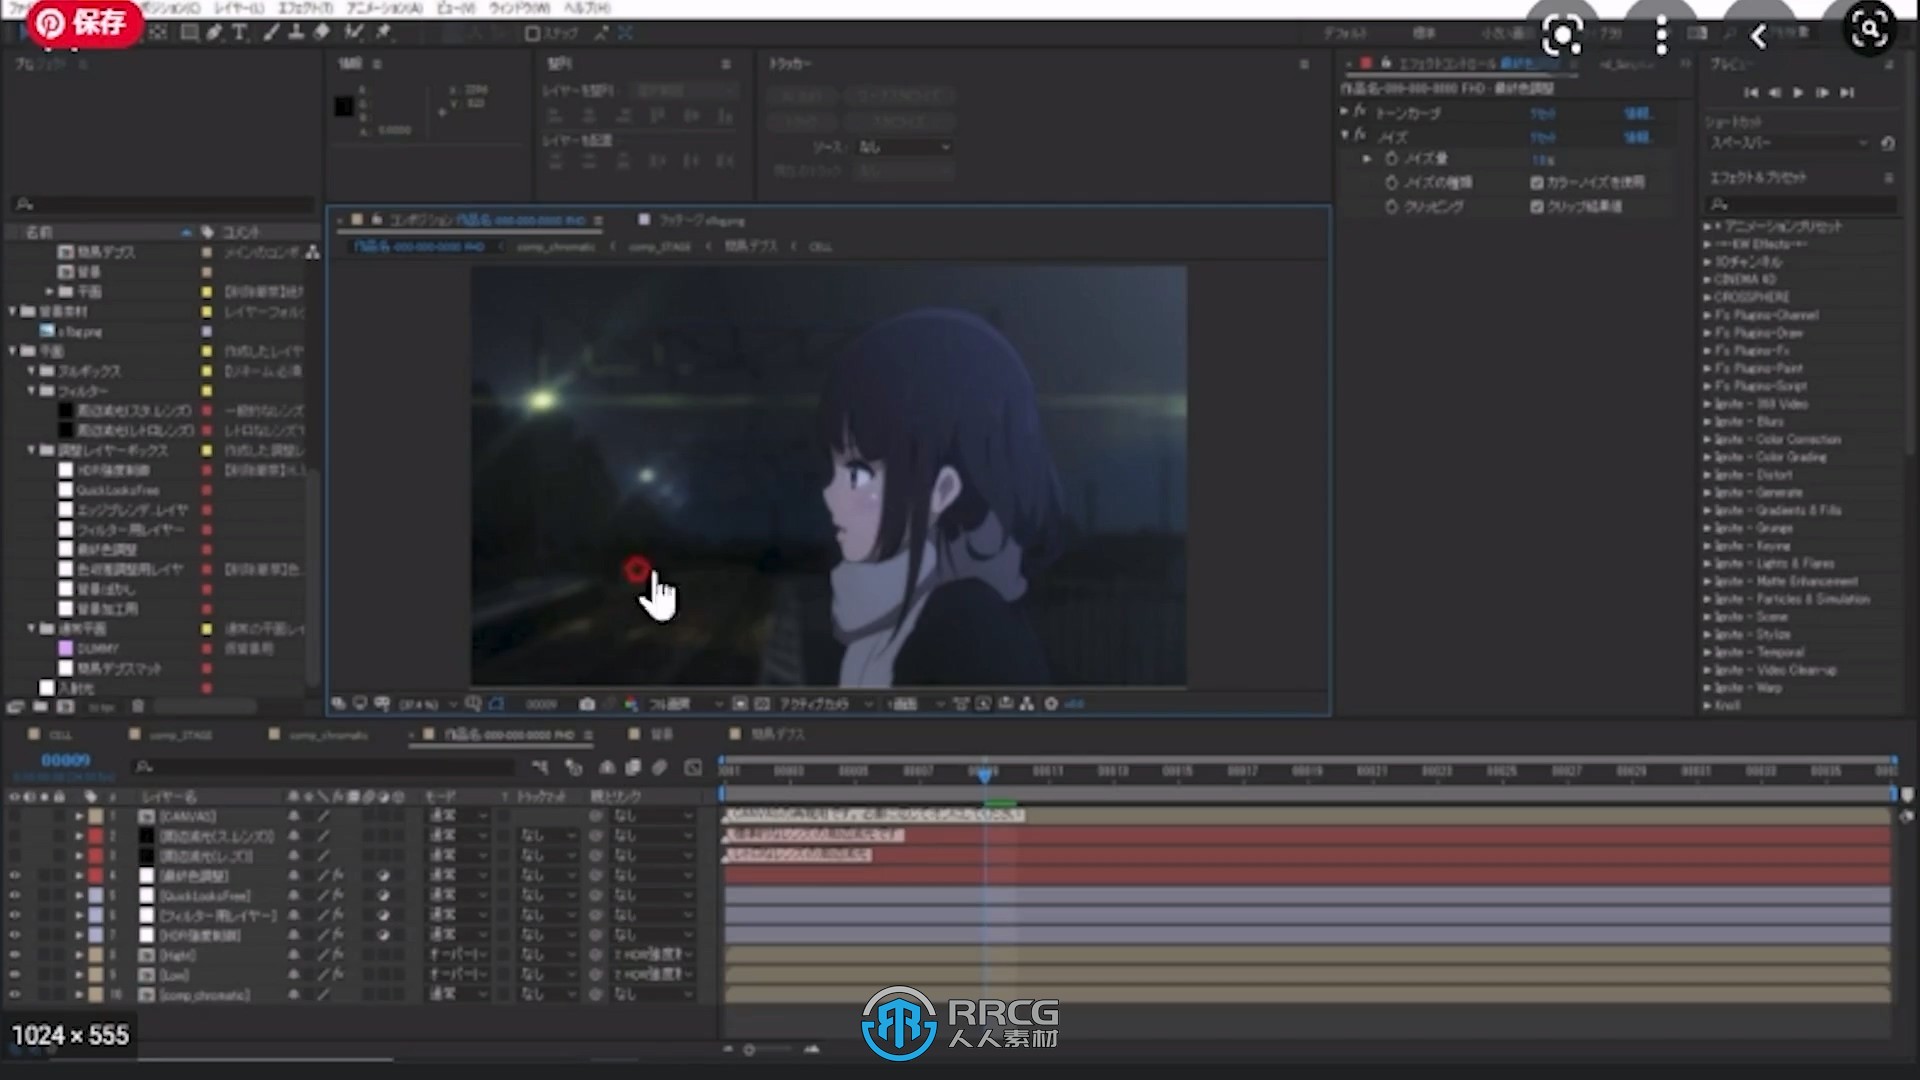This screenshot has height=1080, width=1920.
Task: Toggle visibility eye of layer 8 Hight
Action: (x=14, y=955)
